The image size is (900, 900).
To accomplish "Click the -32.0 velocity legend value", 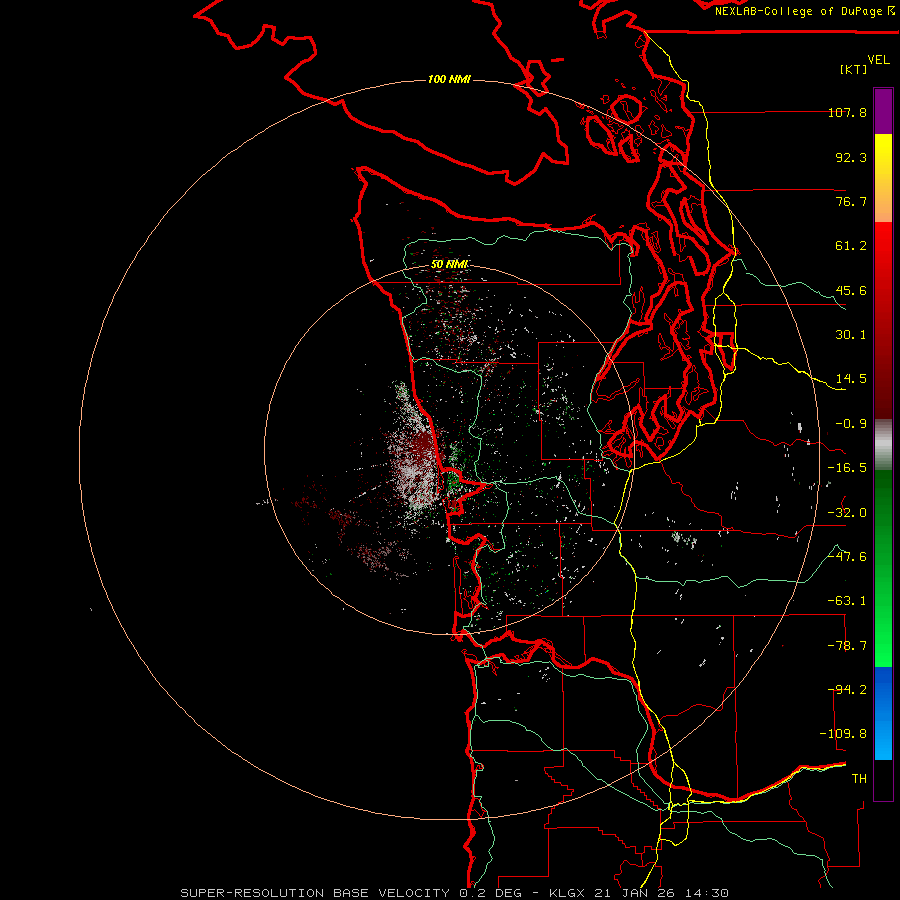I will [847, 513].
